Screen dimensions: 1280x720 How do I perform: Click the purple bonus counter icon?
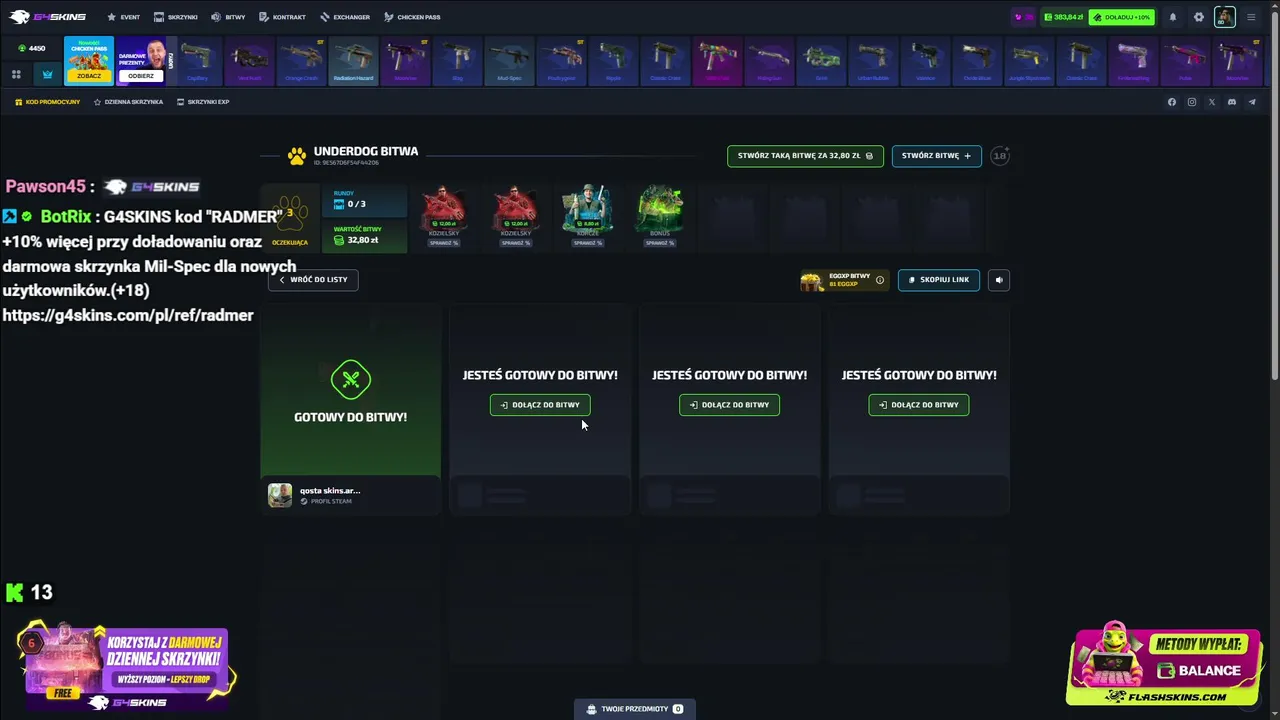pos(1022,17)
